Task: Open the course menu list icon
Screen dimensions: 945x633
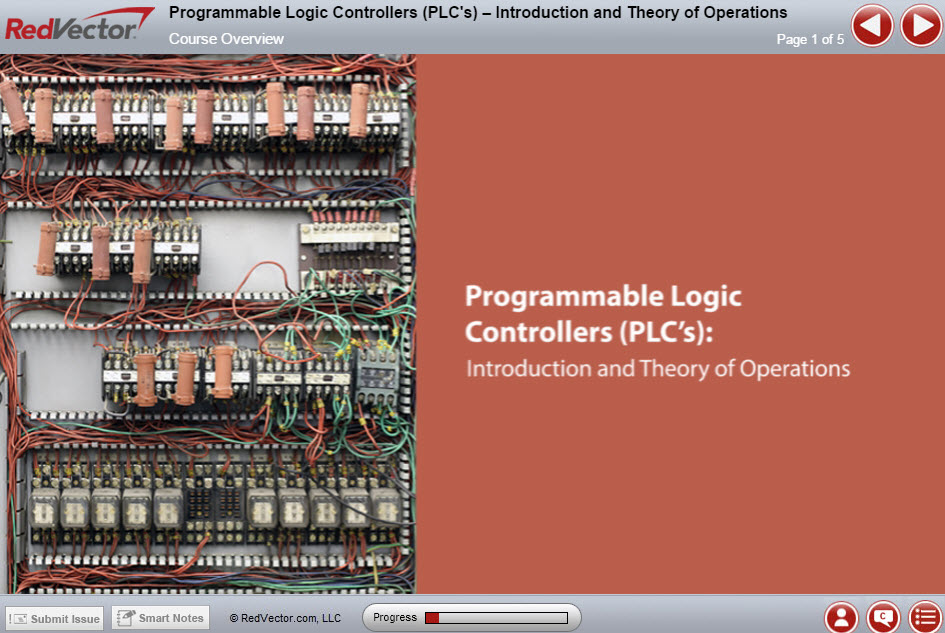Action: tap(926, 617)
